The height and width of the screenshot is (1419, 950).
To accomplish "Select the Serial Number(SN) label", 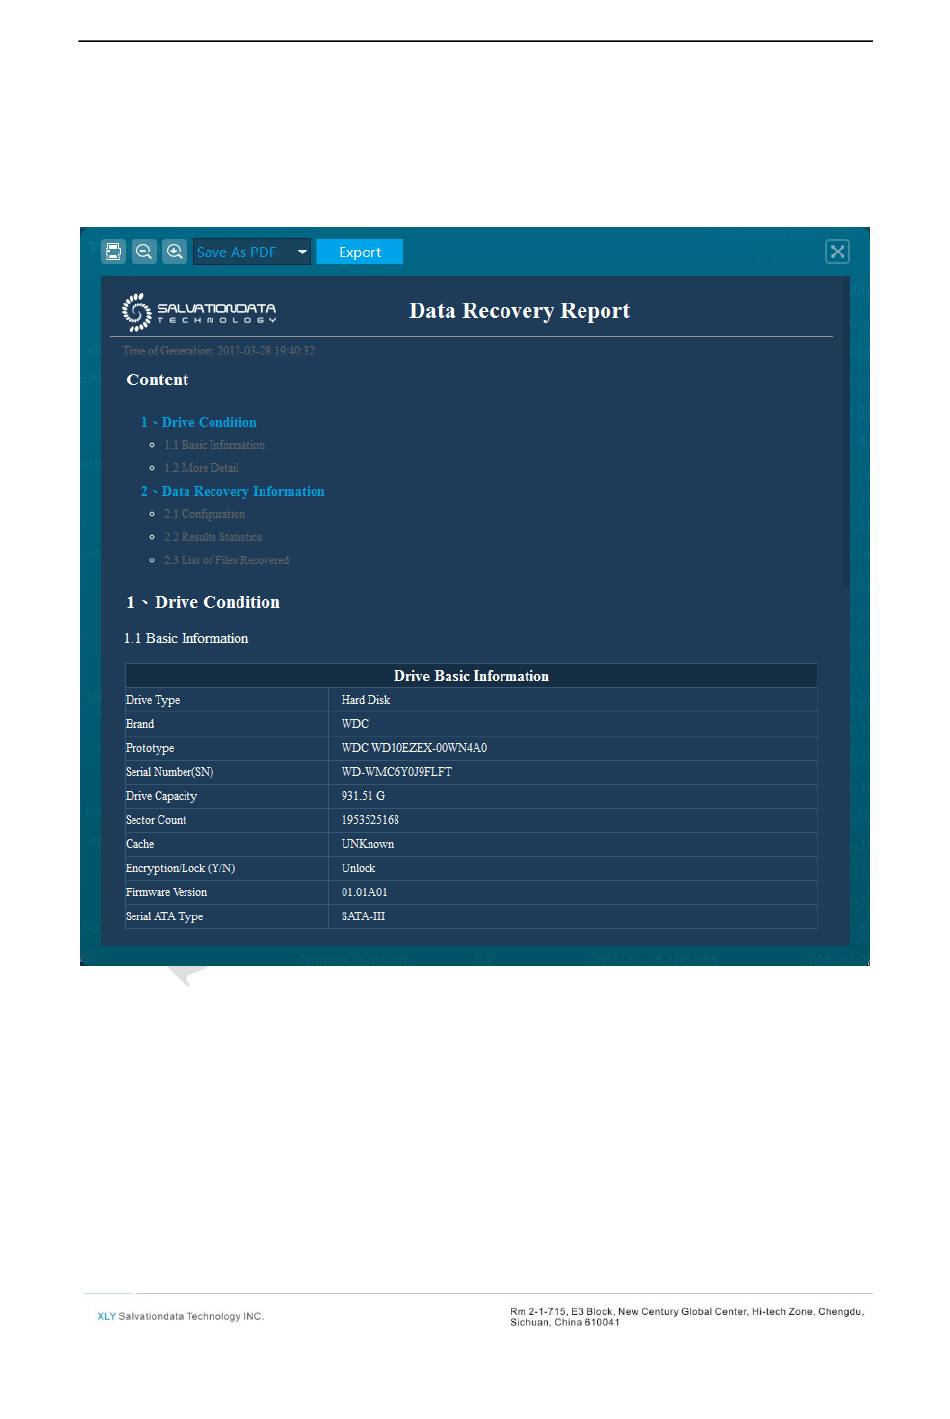I will click(x=169, y=772).
